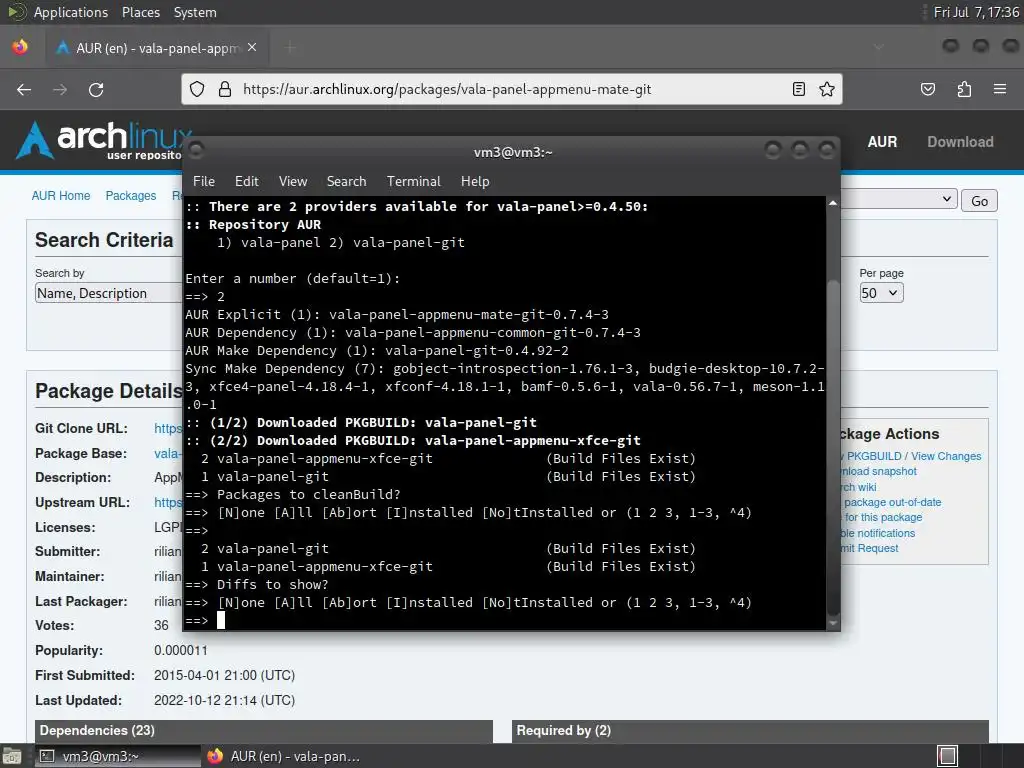Click the terminal vertical scrollbar
Screen dimensions: 1024x768
coord(833,446)
